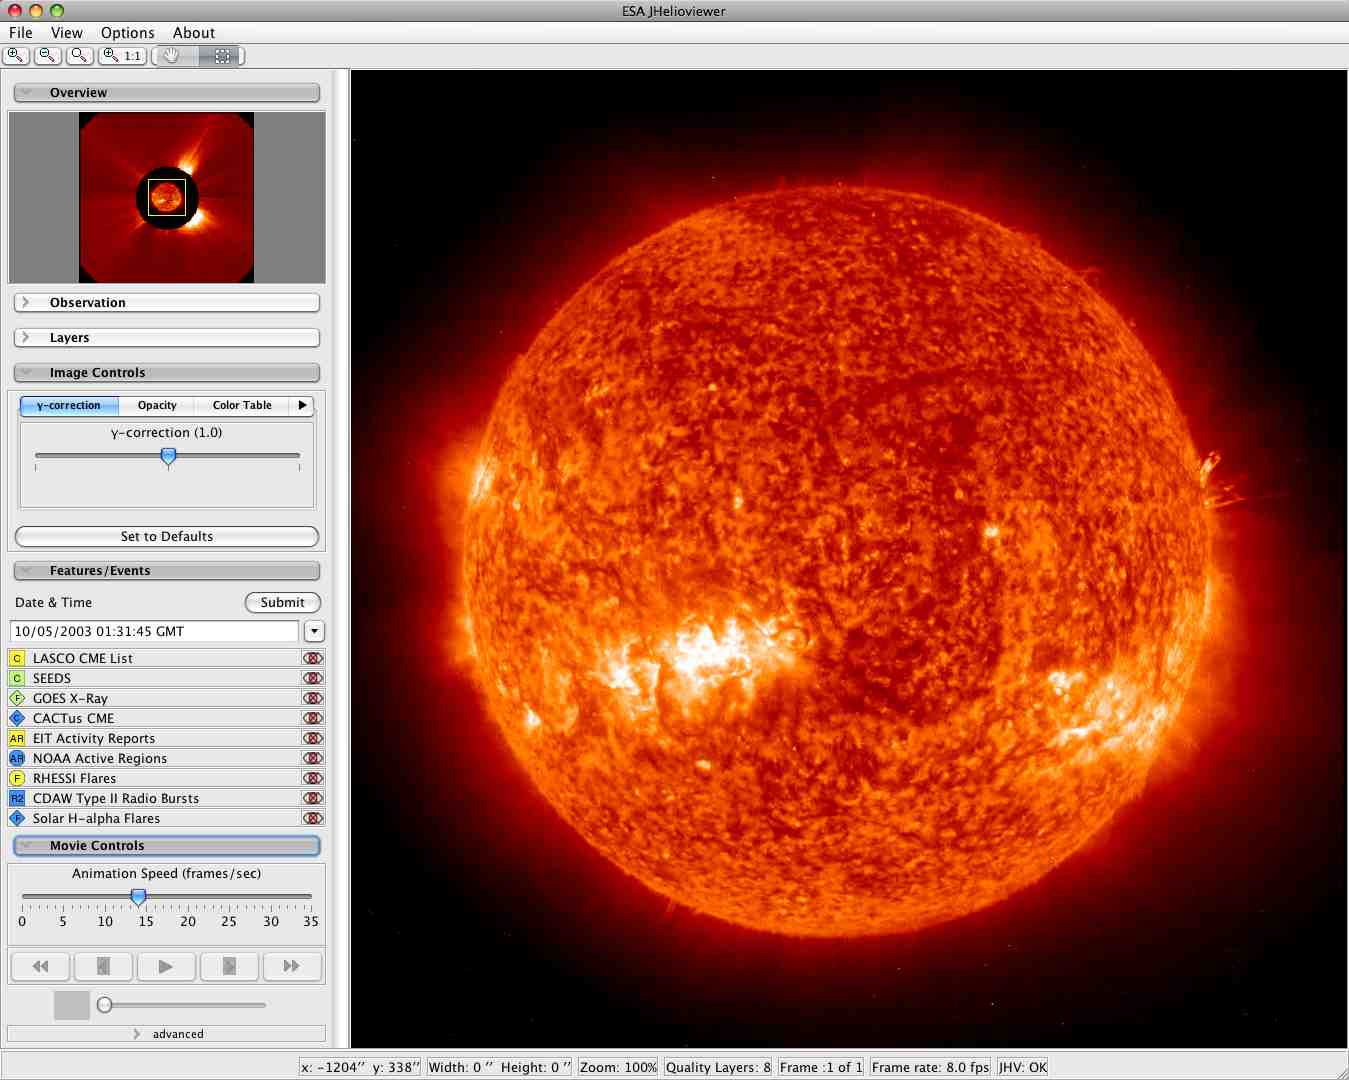Click the main Sun image view
Viewport: 1349px width, 1080px height.
click(x=848, y=559)
